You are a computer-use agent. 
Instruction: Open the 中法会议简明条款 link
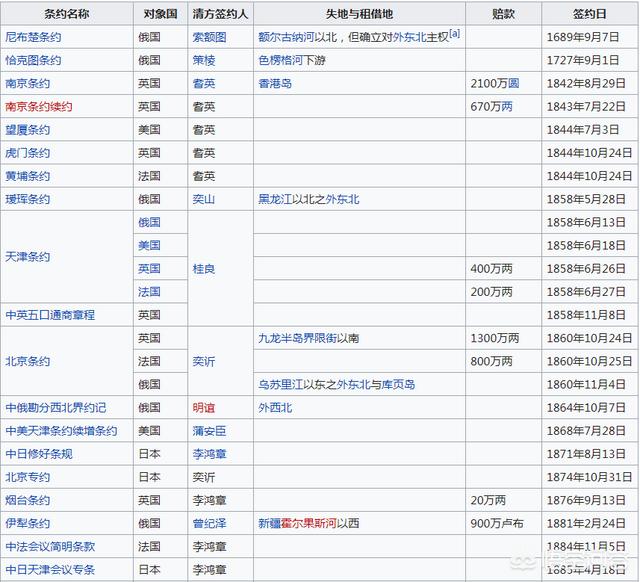[x=50, y=547]
